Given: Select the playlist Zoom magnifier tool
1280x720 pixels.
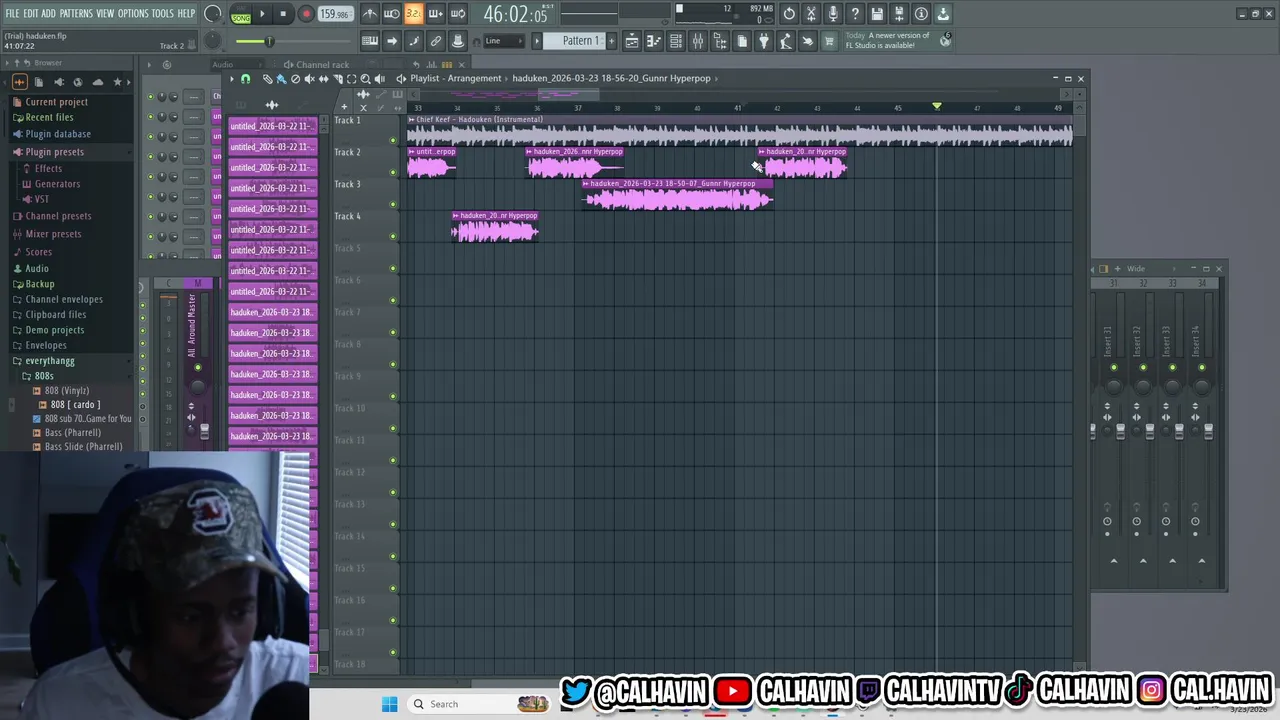Looking at the screenshot, I should tap(365, 79).
